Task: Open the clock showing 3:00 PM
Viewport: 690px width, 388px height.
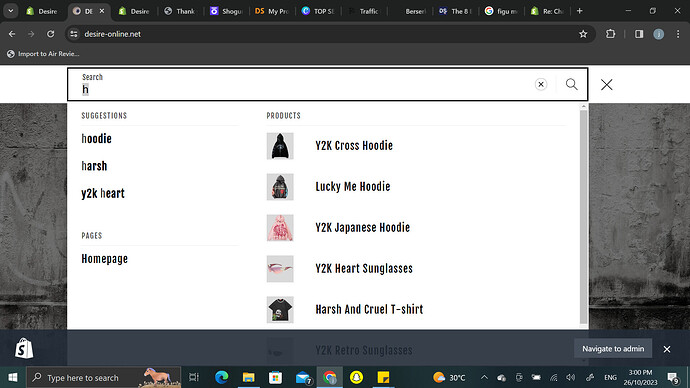Action: (640, 377)
